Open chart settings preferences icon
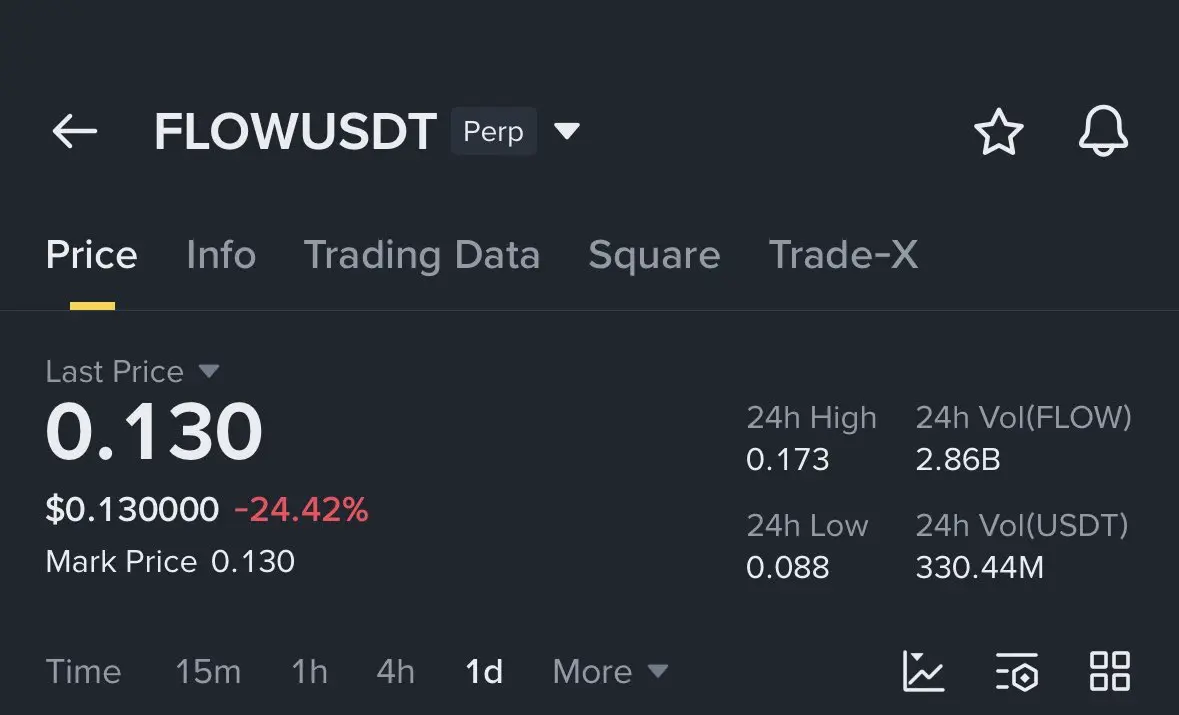The width and height of the screenshot is (1179, 715). coord(1017,671)
